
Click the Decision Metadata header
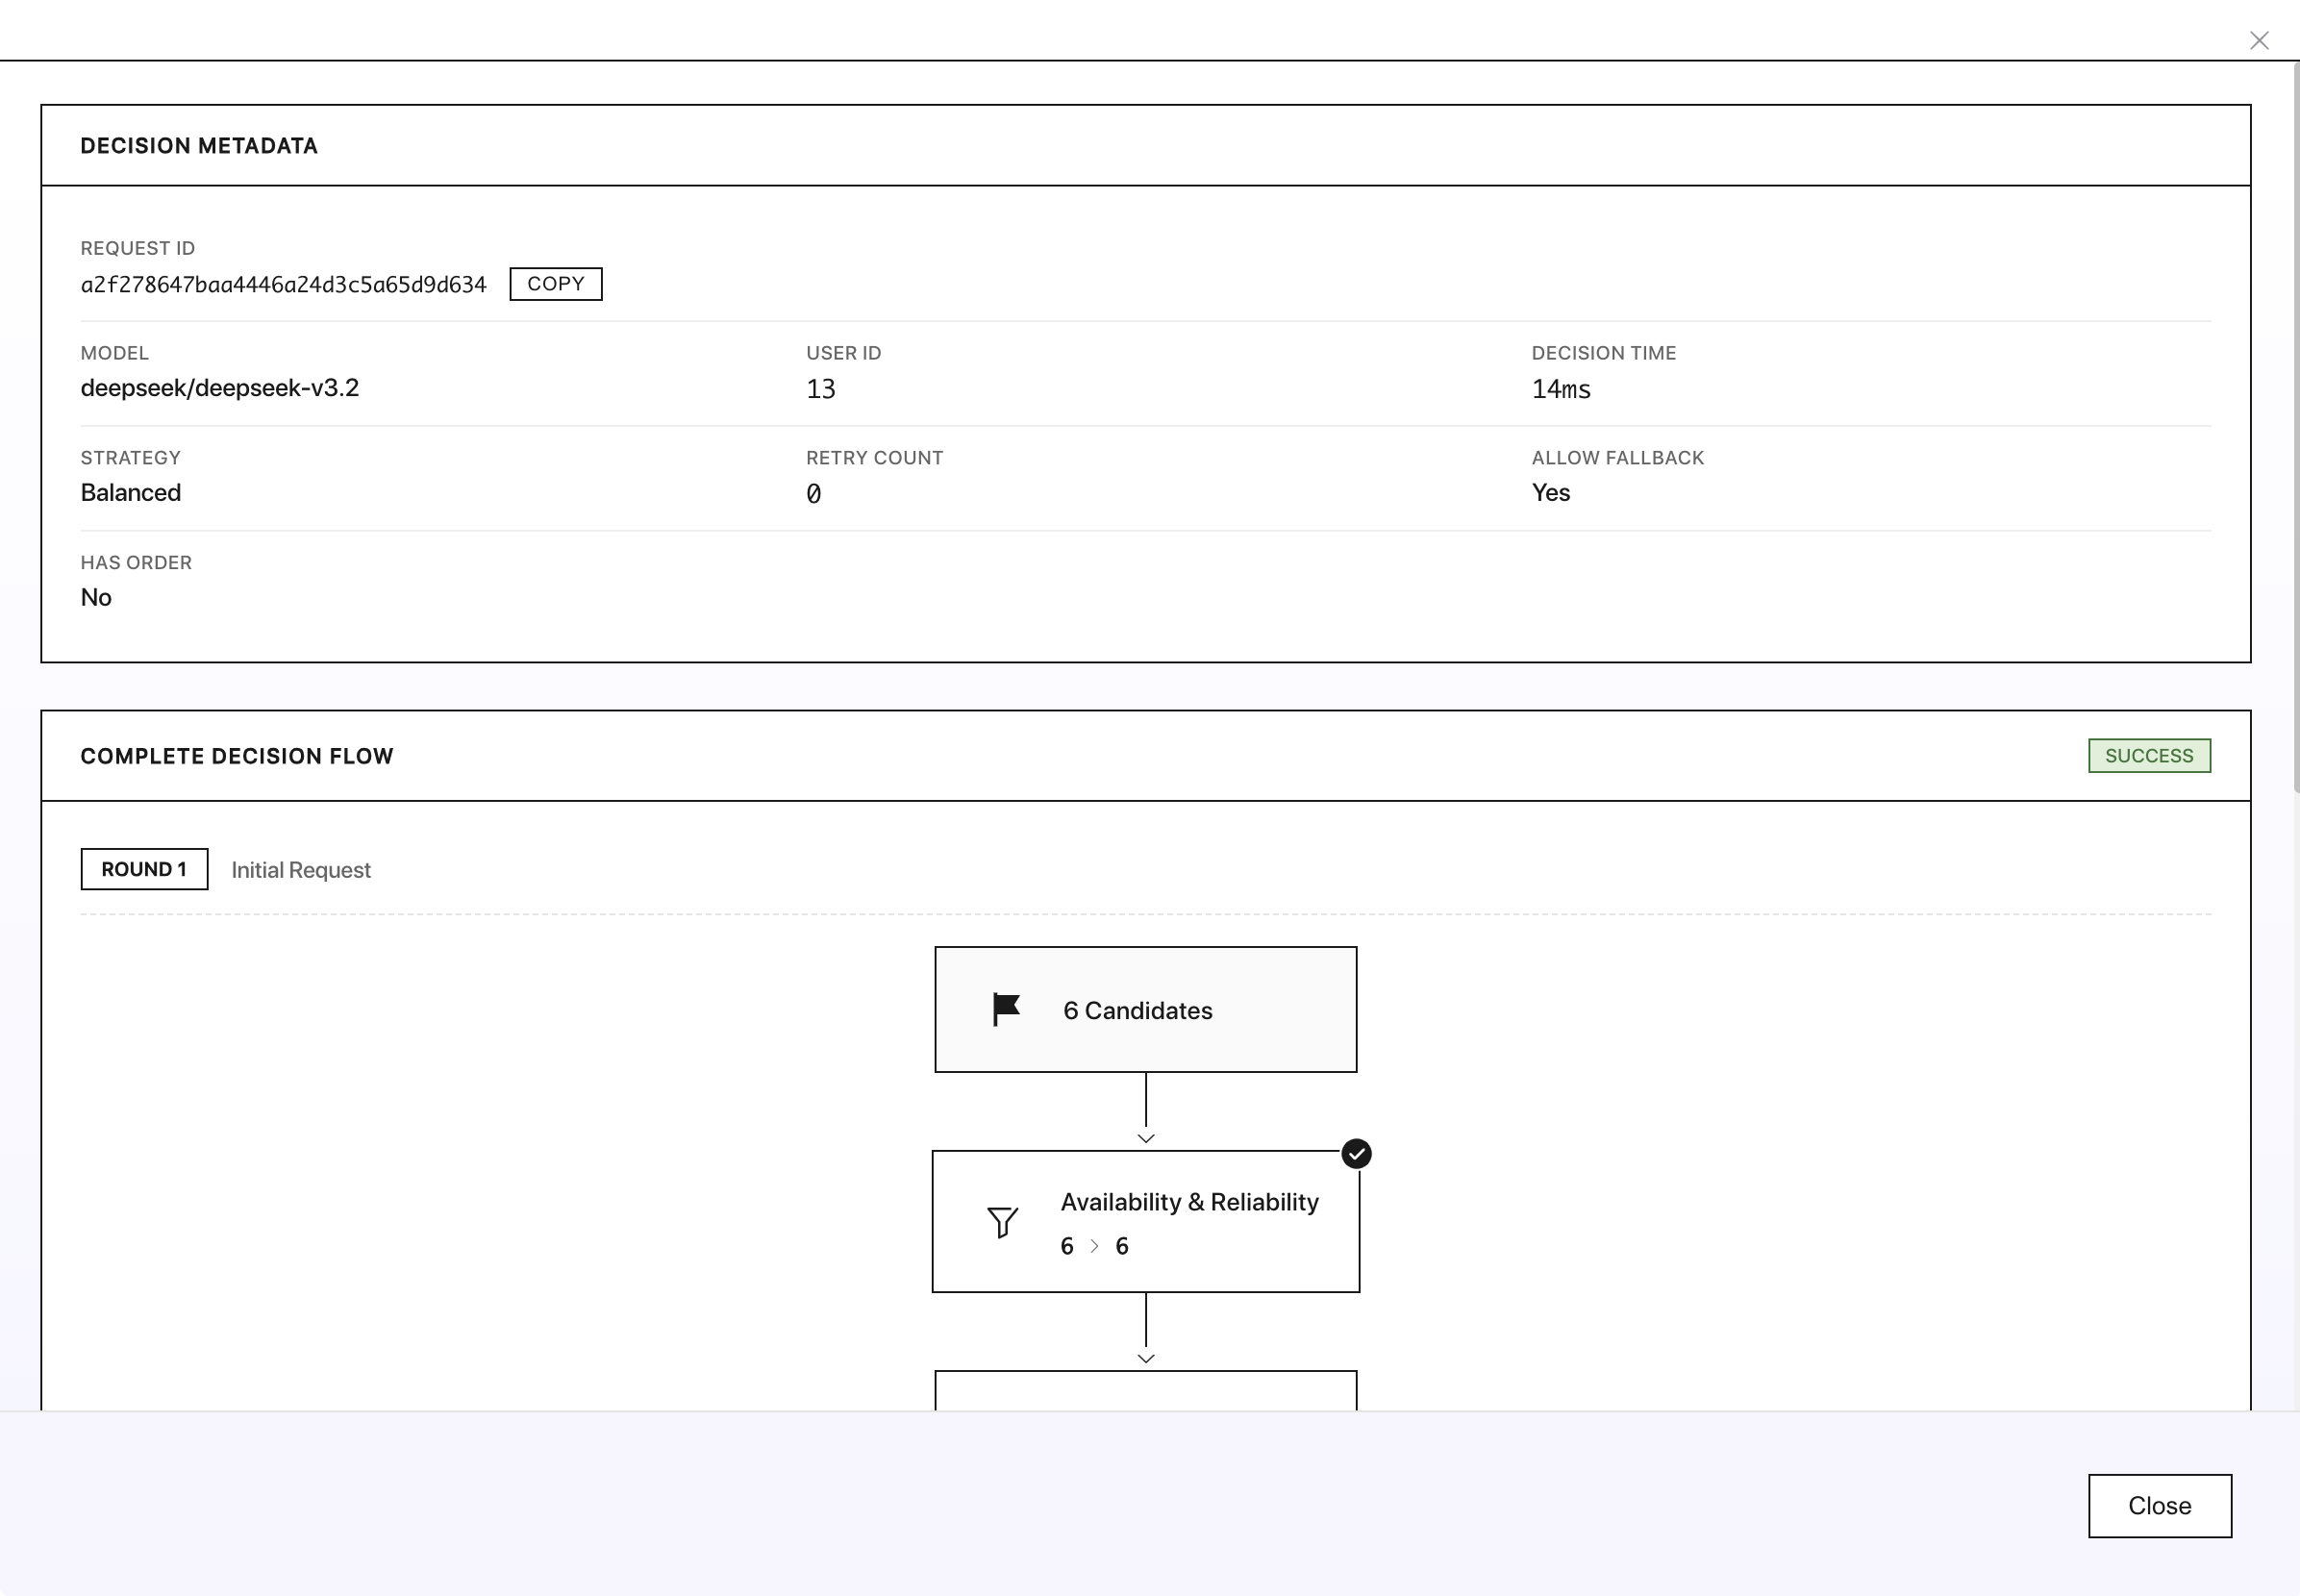click(x=199, y=146)
